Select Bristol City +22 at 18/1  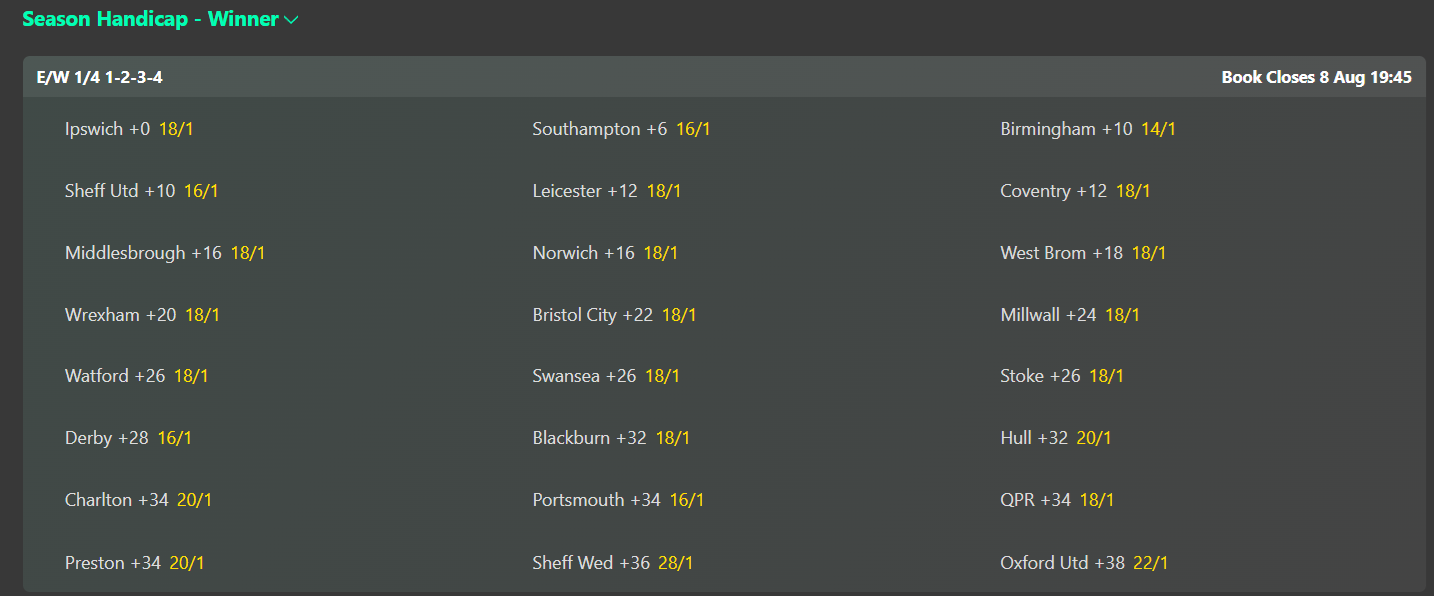[x=614, y=315]
